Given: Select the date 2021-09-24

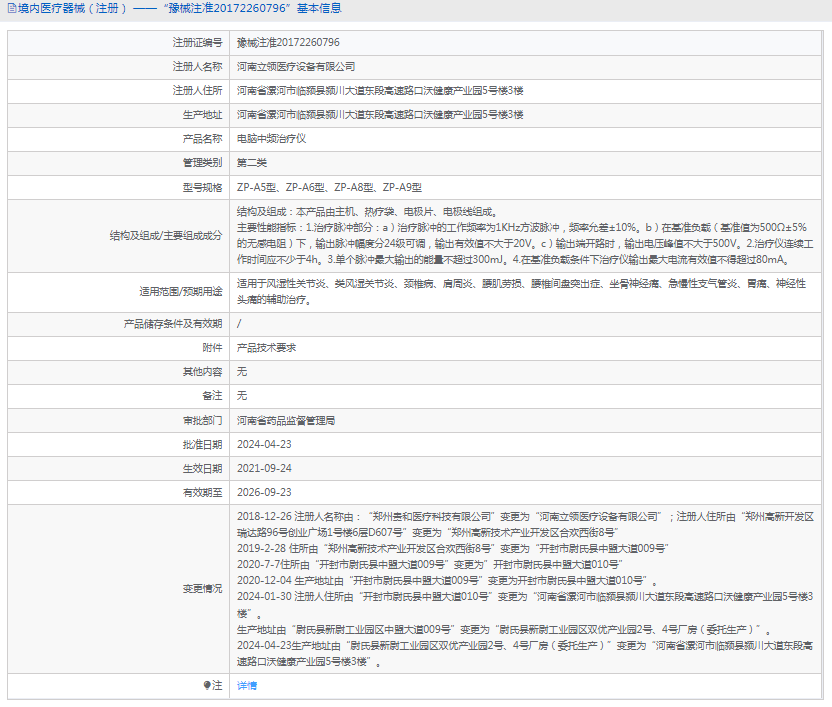Looking at the screenshot, I should tap(264, 469).
